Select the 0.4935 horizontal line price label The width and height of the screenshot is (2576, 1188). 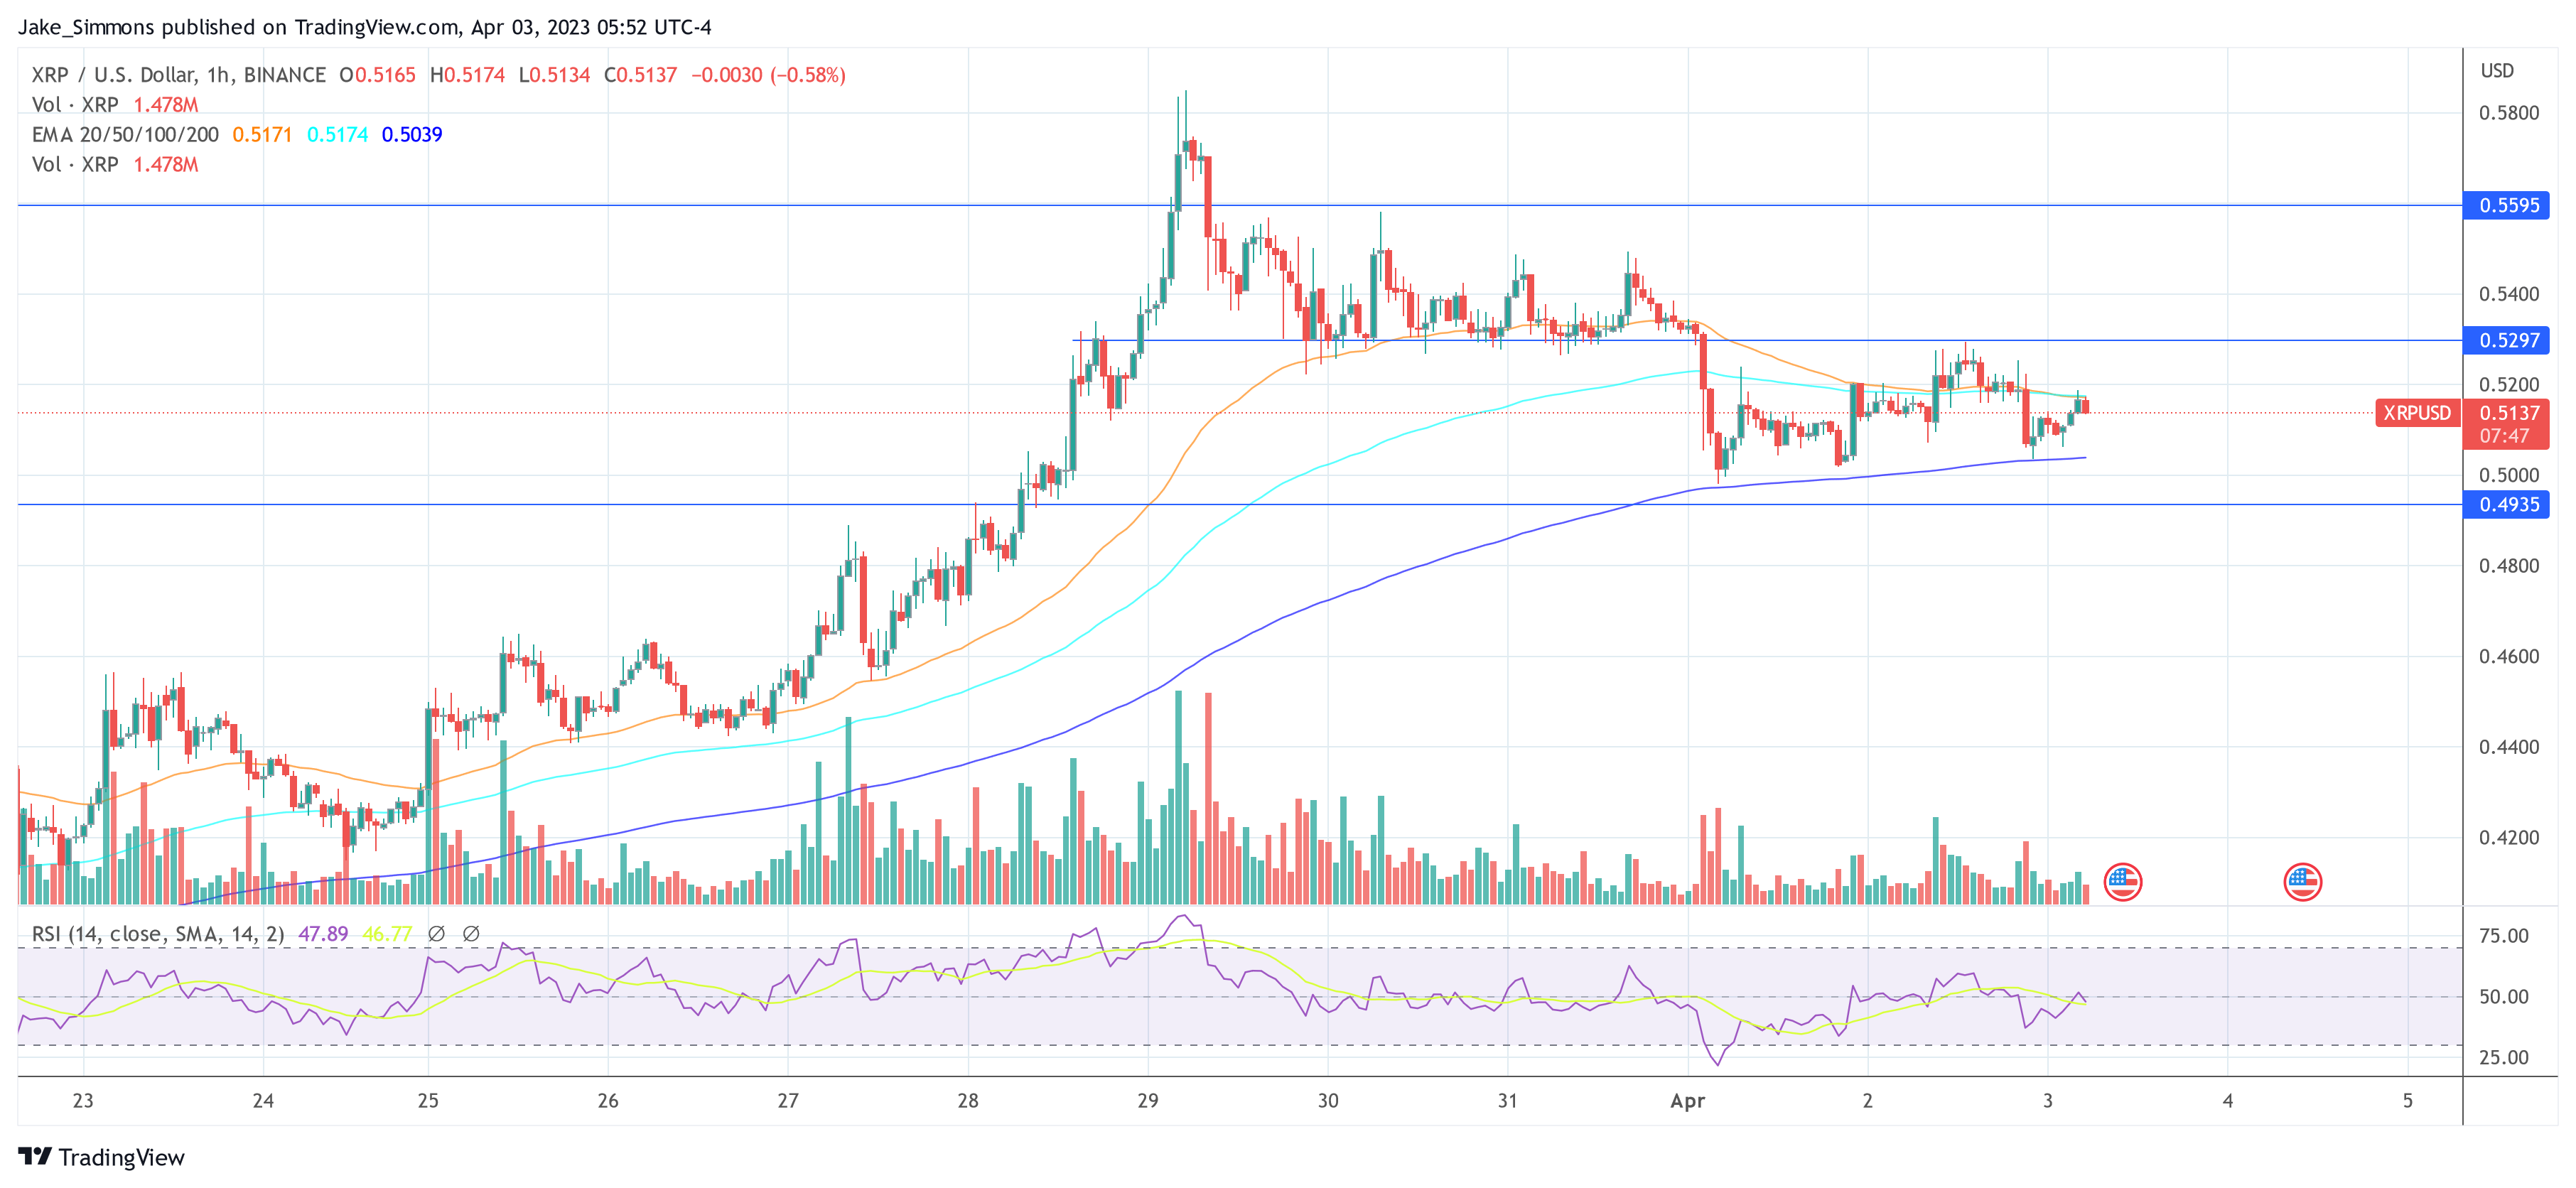2507,504
